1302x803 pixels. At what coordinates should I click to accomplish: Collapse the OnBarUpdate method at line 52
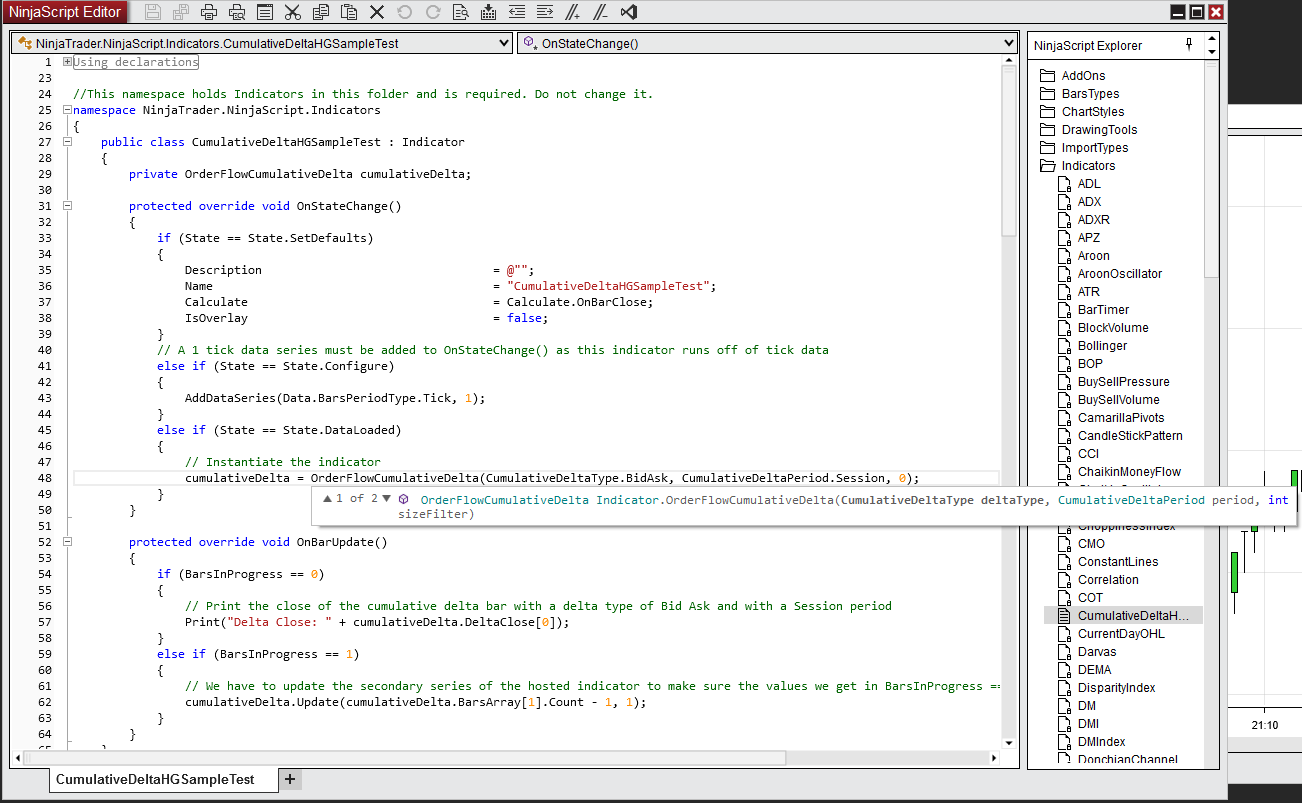67,542
